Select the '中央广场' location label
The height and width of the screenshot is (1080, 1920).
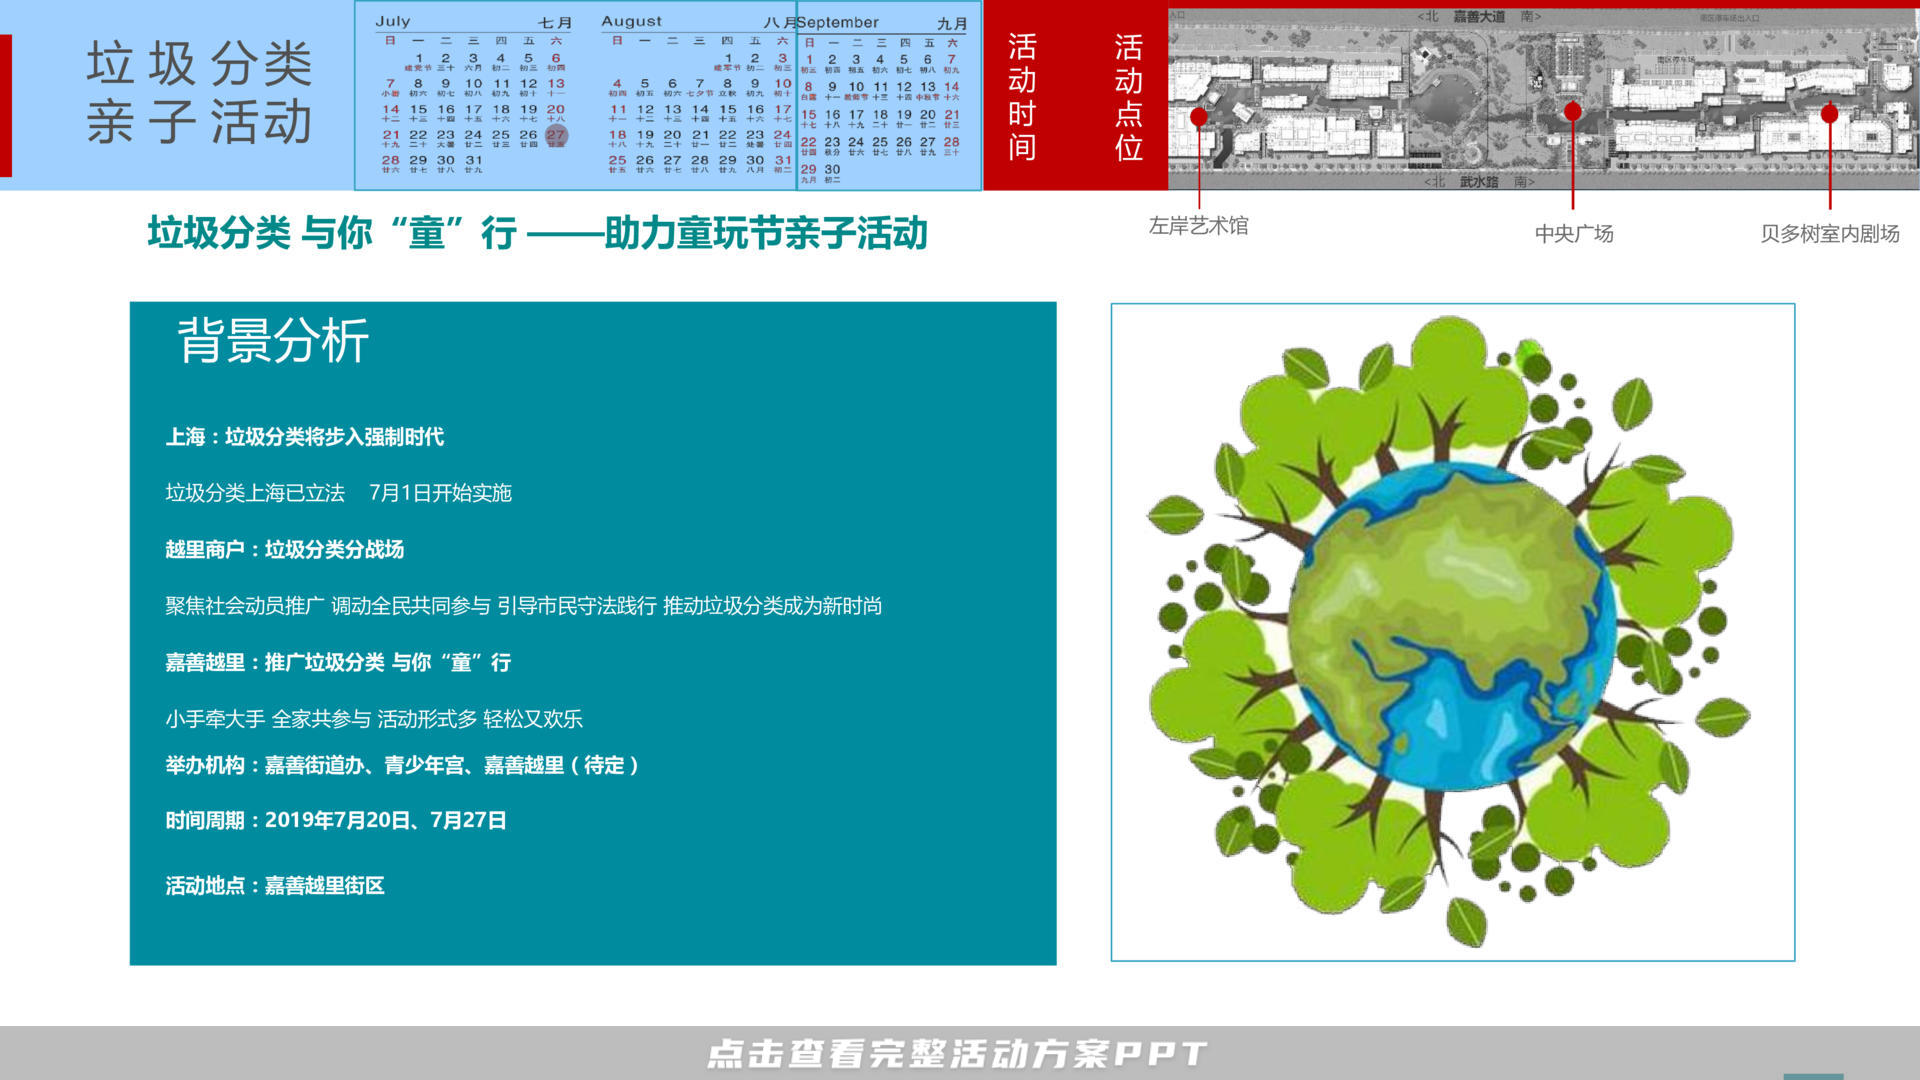pyautogui.click(x=1574, y=234)
